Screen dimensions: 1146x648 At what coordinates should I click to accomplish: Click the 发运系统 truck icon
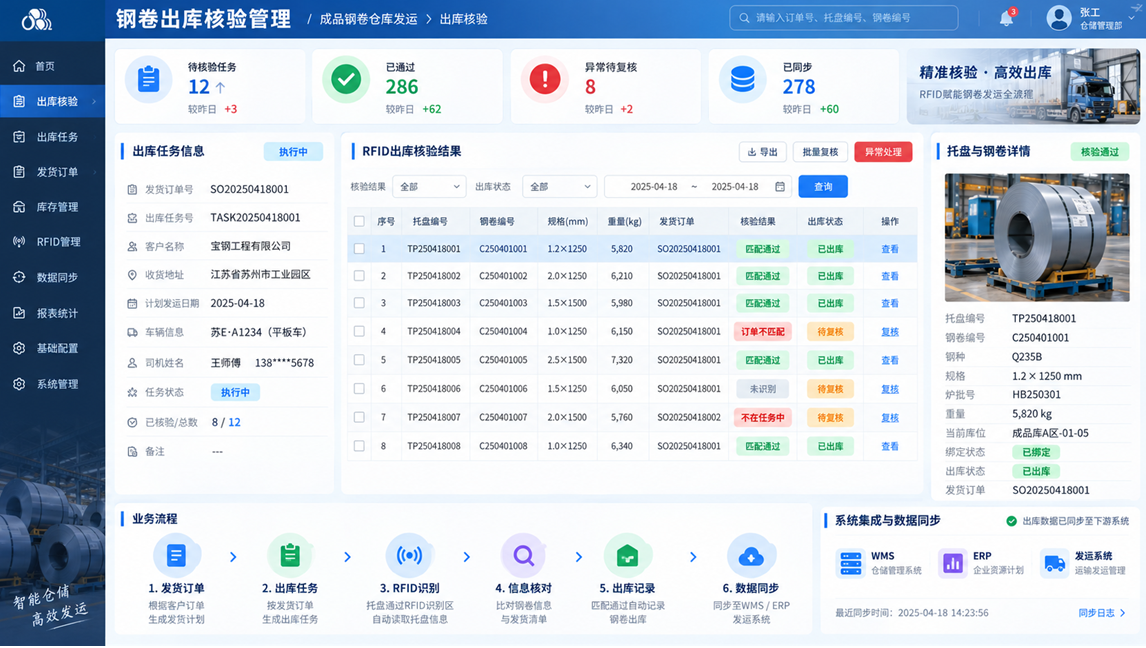pos(1054,563)
